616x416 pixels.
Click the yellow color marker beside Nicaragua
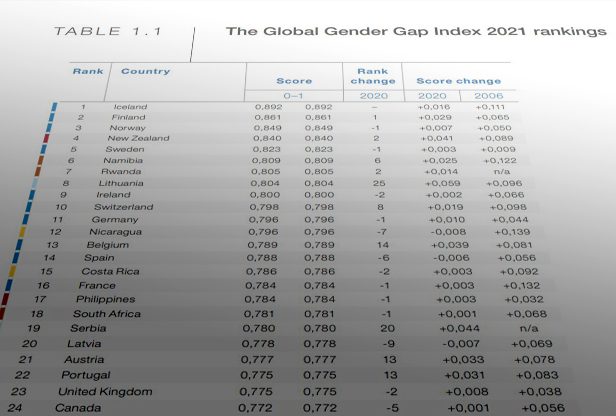(x=23, y=232)
